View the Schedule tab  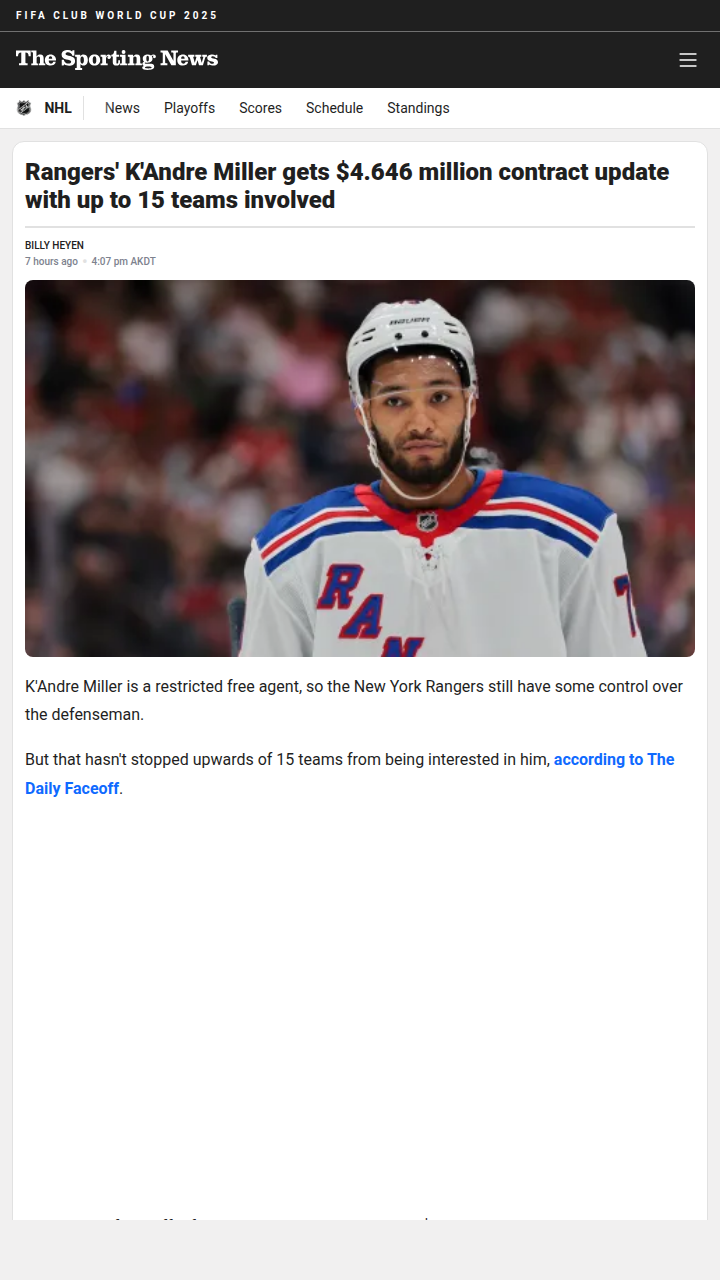click(334, 108)
